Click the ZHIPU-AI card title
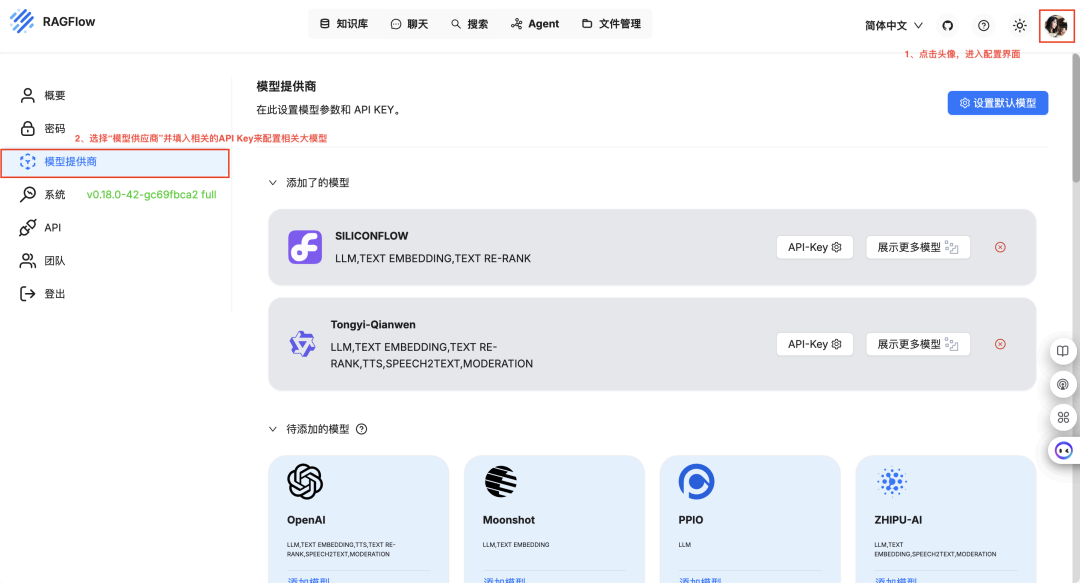This screenshot has width=1080, height=583. tap(898, 520)
